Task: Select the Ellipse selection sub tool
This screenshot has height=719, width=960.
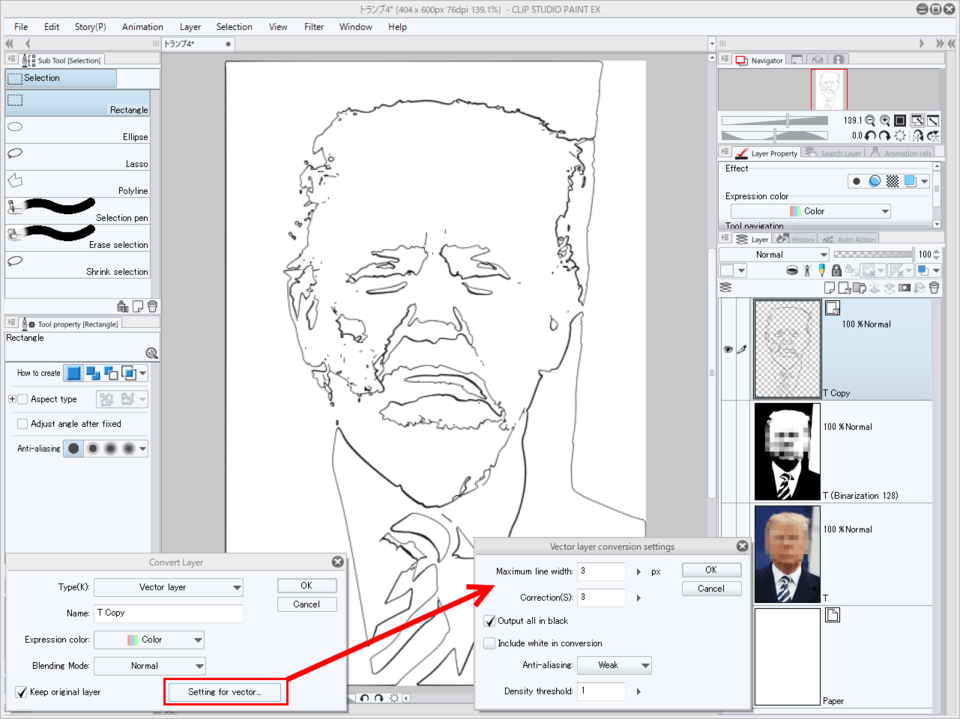Action: pos(78,130)
